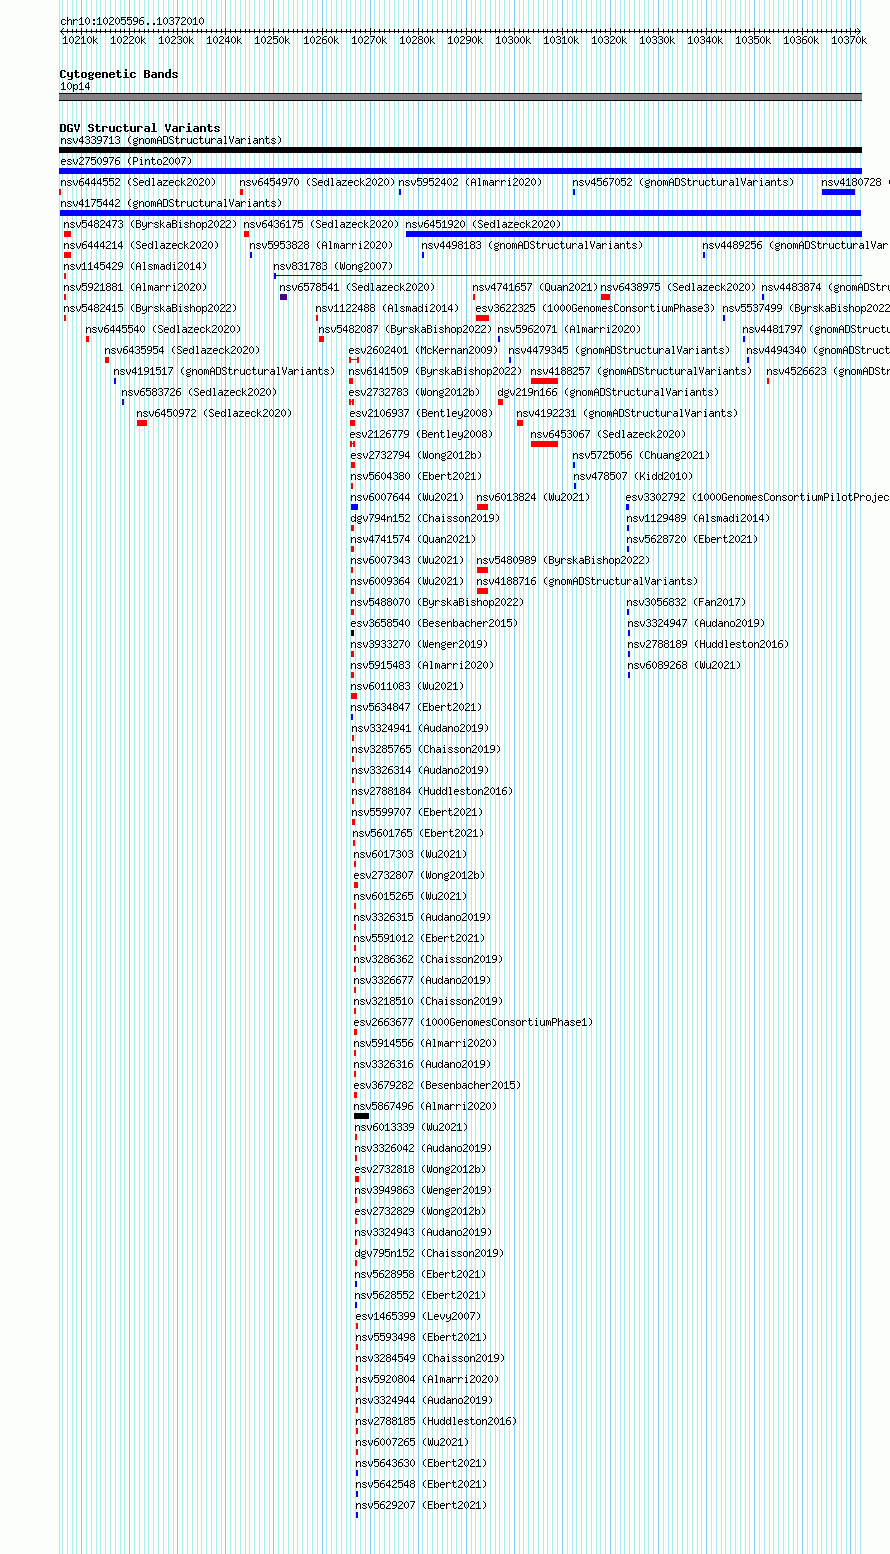Image resolution: width=890 pixels, height=1554 pixels.
Task: Click the blue bar below nsv6451920
Action: coord(633,234)
